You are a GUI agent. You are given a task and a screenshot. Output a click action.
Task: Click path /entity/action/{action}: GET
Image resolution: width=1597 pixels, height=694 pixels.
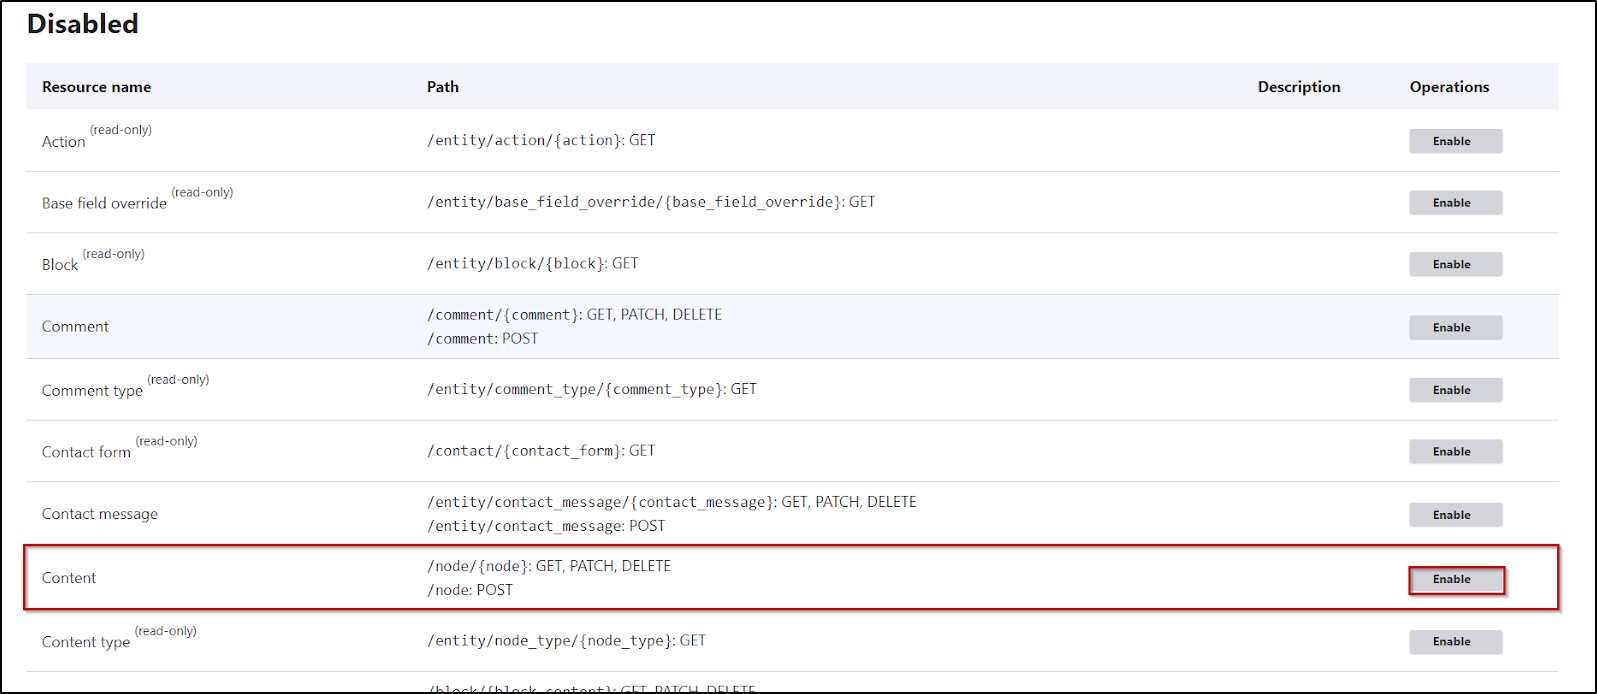pos(541,140)
